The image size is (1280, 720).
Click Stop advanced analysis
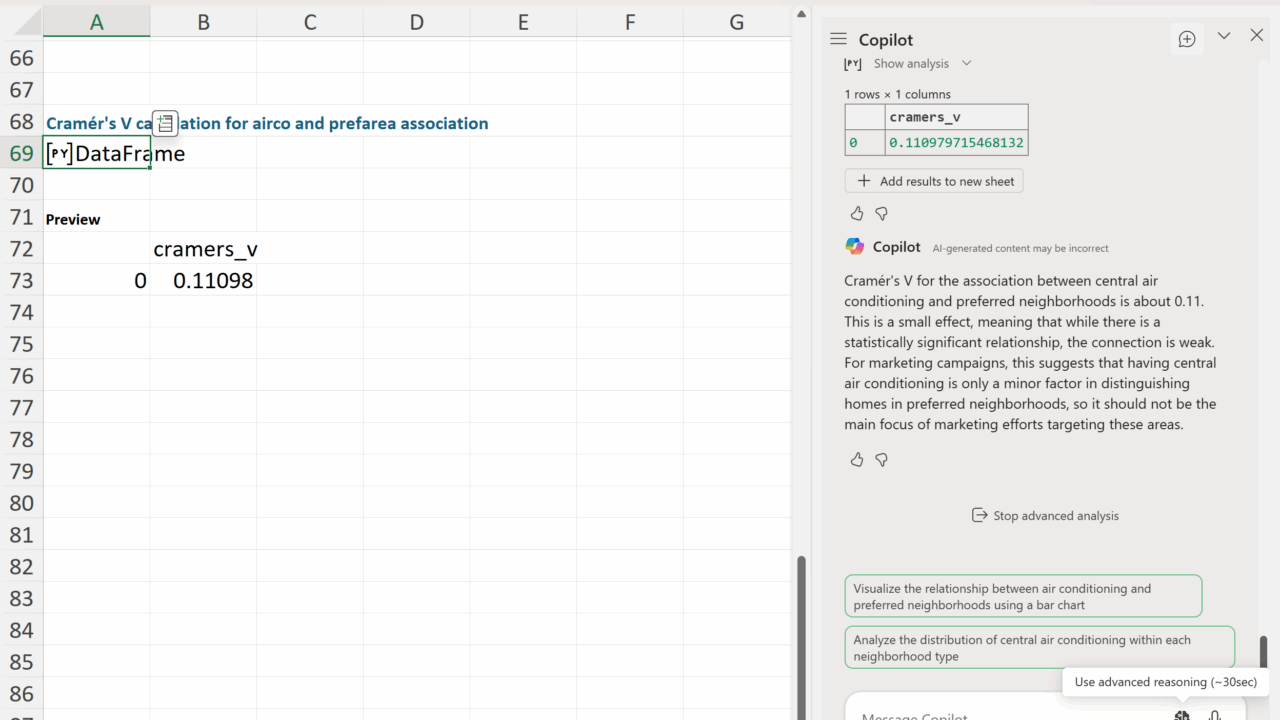click(1045, 516)
